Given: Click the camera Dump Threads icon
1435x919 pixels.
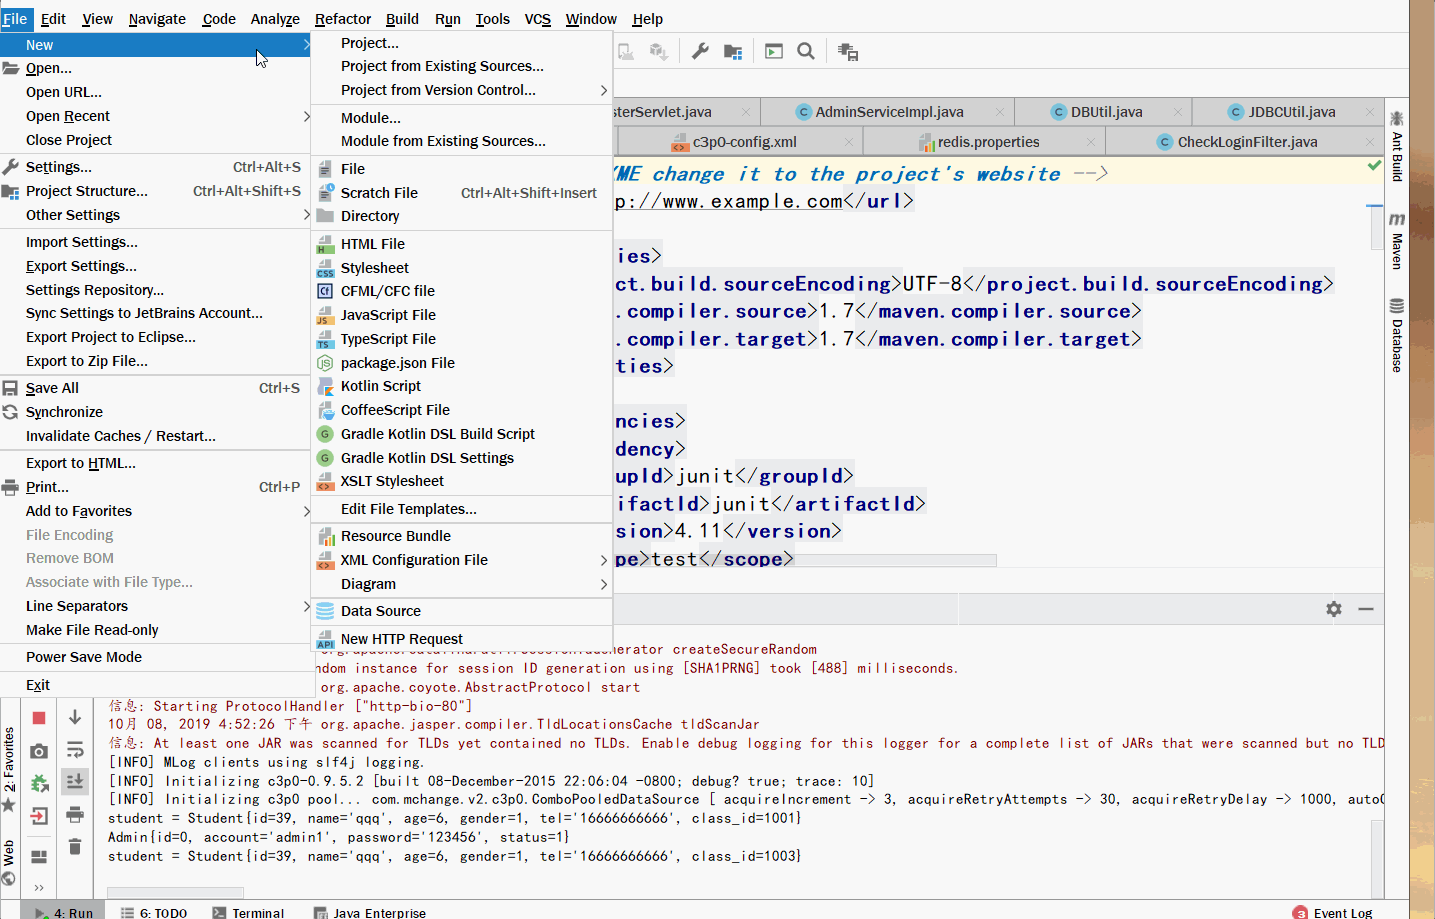Looking at the screenshot, I should tap(39, 751).
